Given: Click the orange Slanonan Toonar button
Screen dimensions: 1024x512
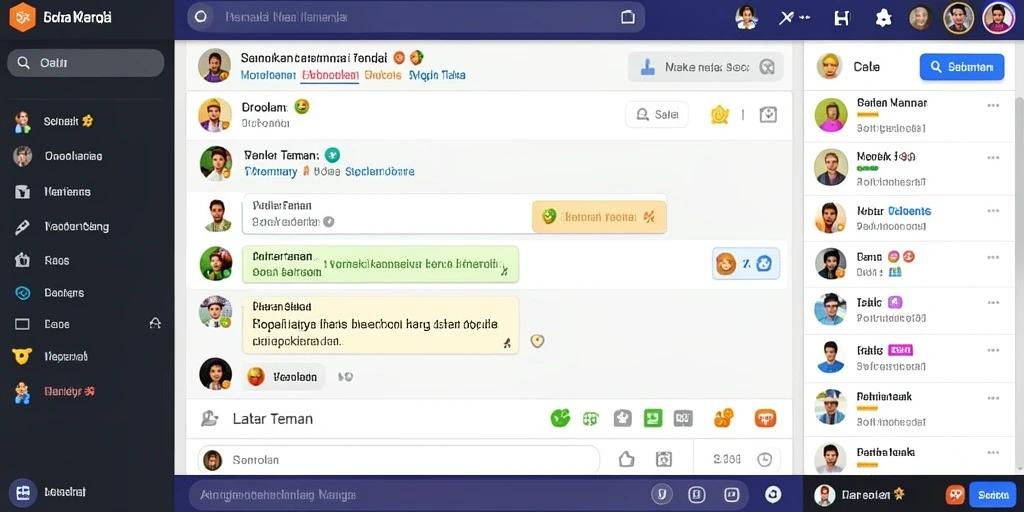Looking at the screenshot, I should (x=600, y=217).
